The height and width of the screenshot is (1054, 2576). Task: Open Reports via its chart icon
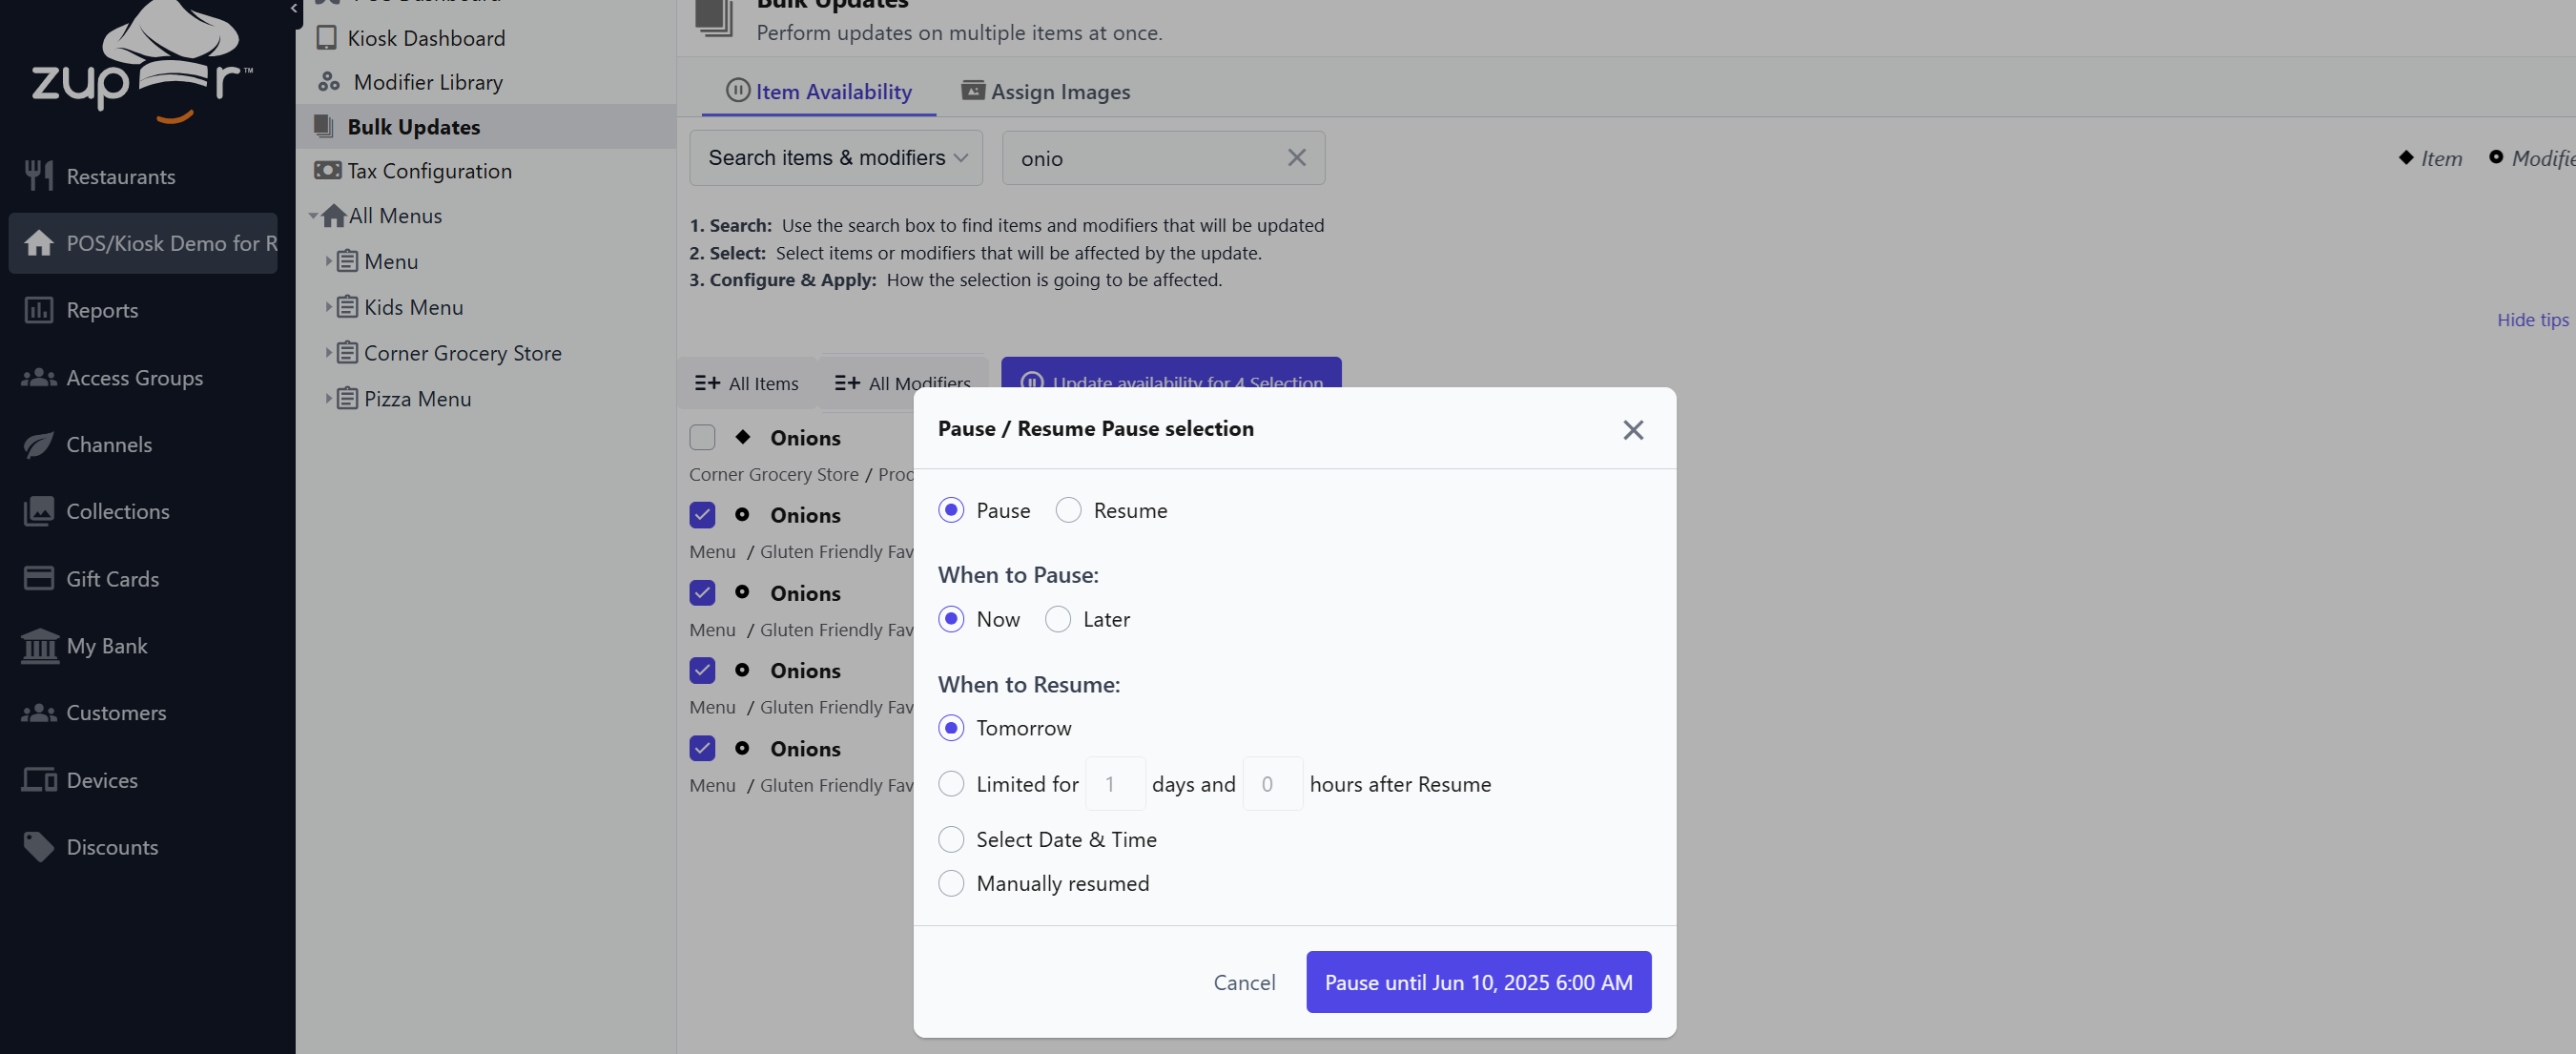coord(38,310)
